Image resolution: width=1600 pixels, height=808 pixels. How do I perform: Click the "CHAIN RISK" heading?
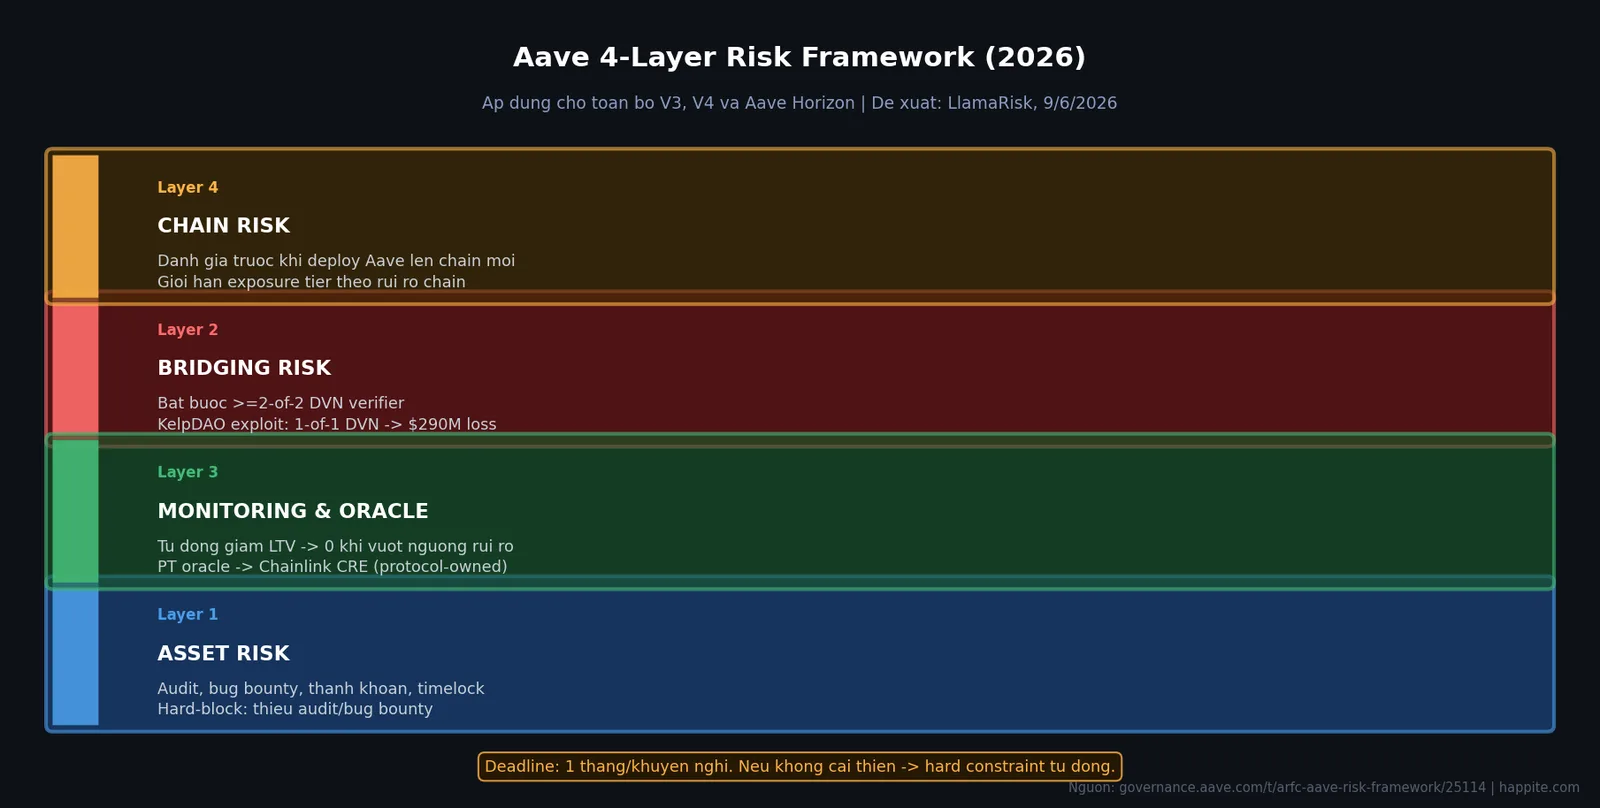(223, 226)
